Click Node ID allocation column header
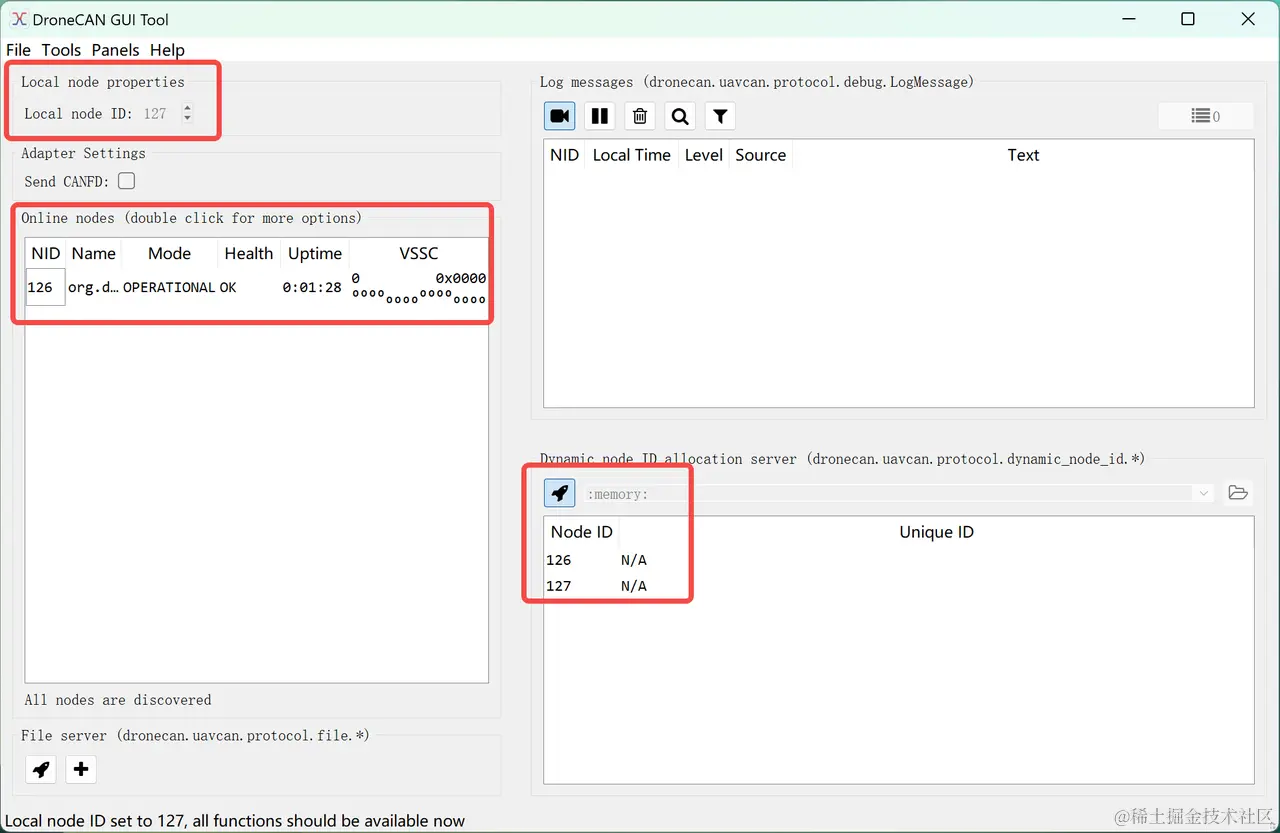Viewport: 1280px width, 833px height. [x=582, y=532]
